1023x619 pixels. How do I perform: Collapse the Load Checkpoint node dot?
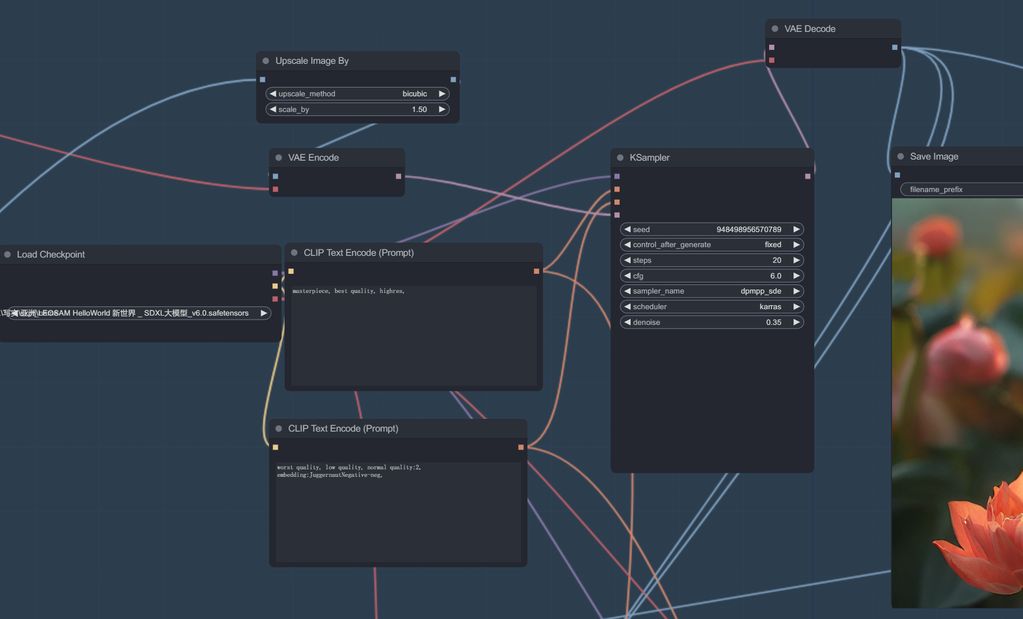coord(7,255)
